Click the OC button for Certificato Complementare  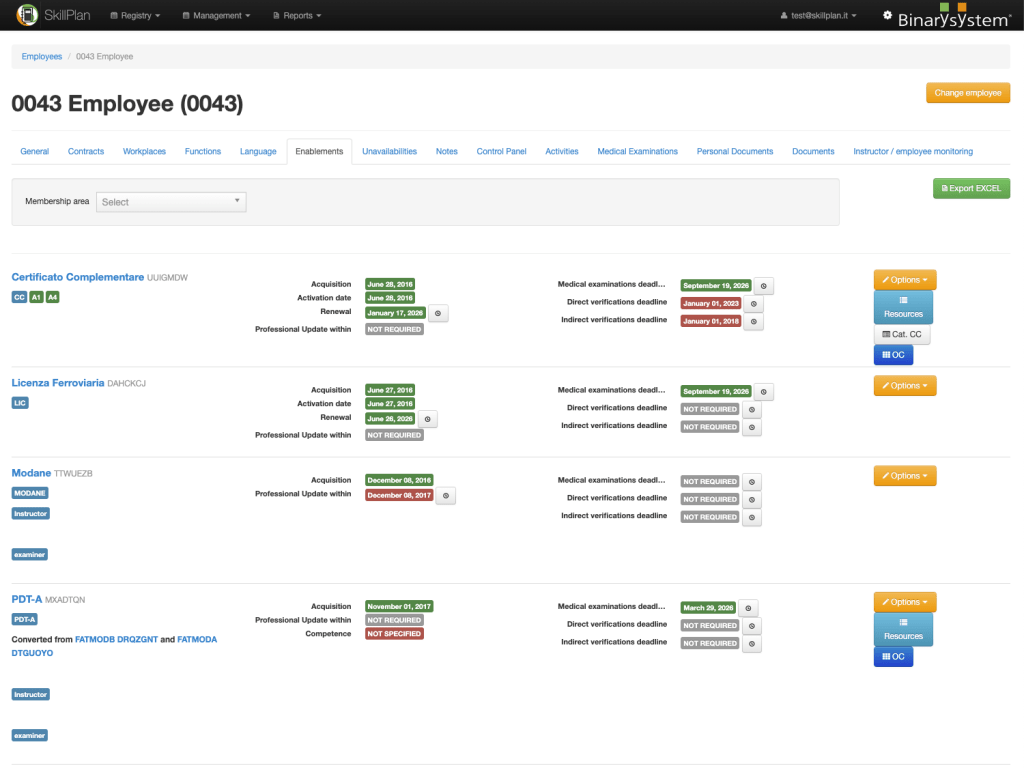click(x=893, y=355)
